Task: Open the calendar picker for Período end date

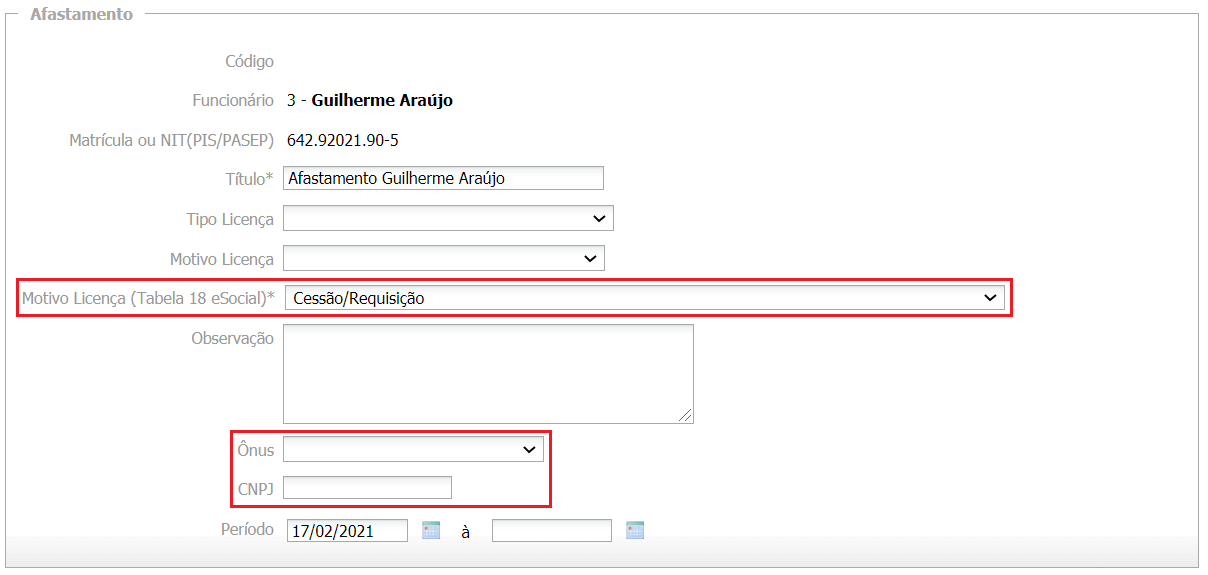Action: (635, 530)
